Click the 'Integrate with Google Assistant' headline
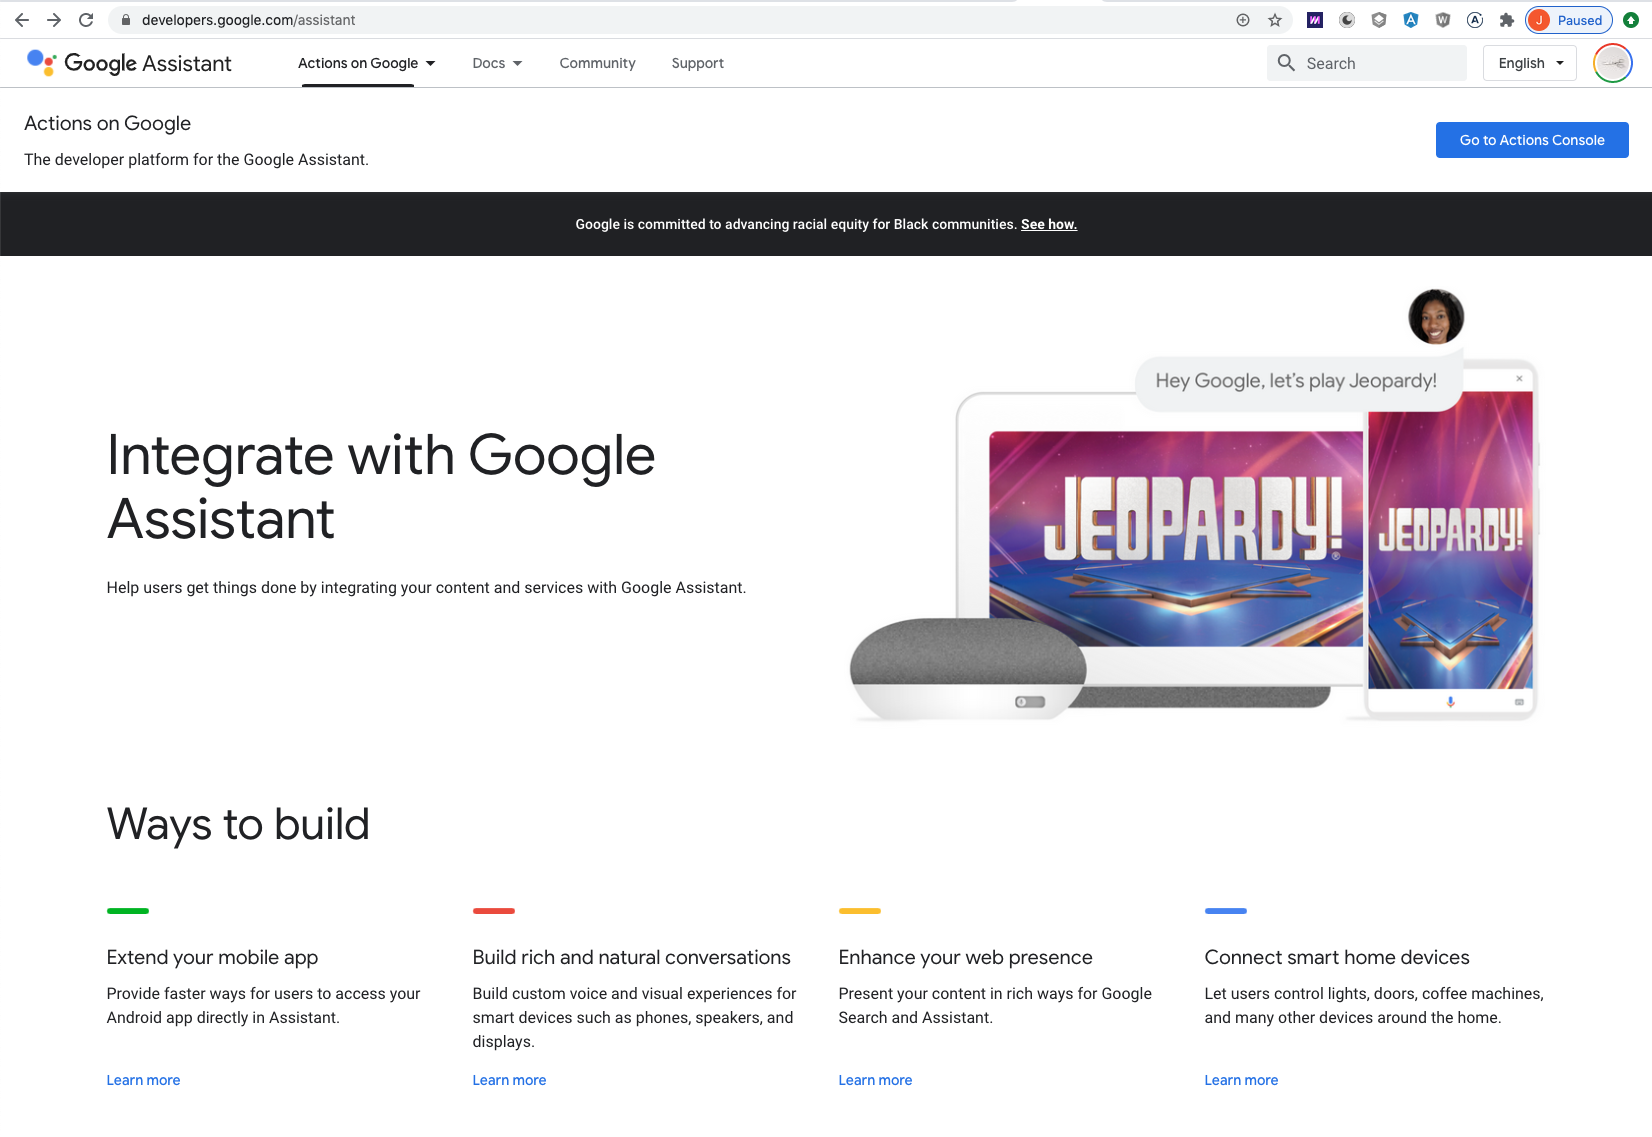1652x1137 pixels. pos(380,487)
